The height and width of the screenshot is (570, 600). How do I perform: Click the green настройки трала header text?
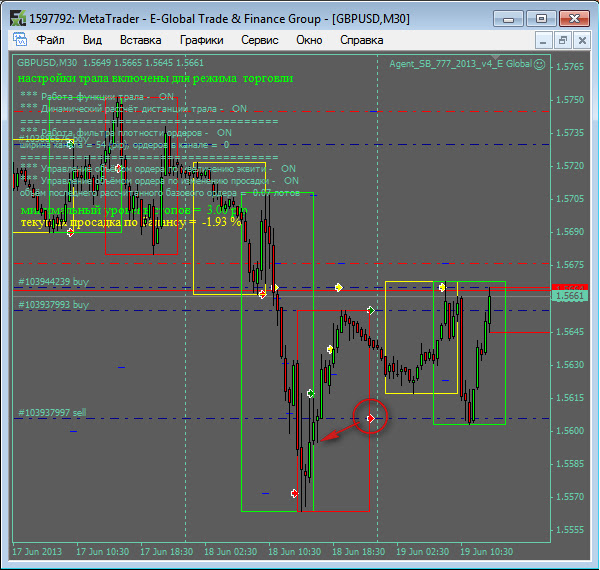(x=155, y=78)
